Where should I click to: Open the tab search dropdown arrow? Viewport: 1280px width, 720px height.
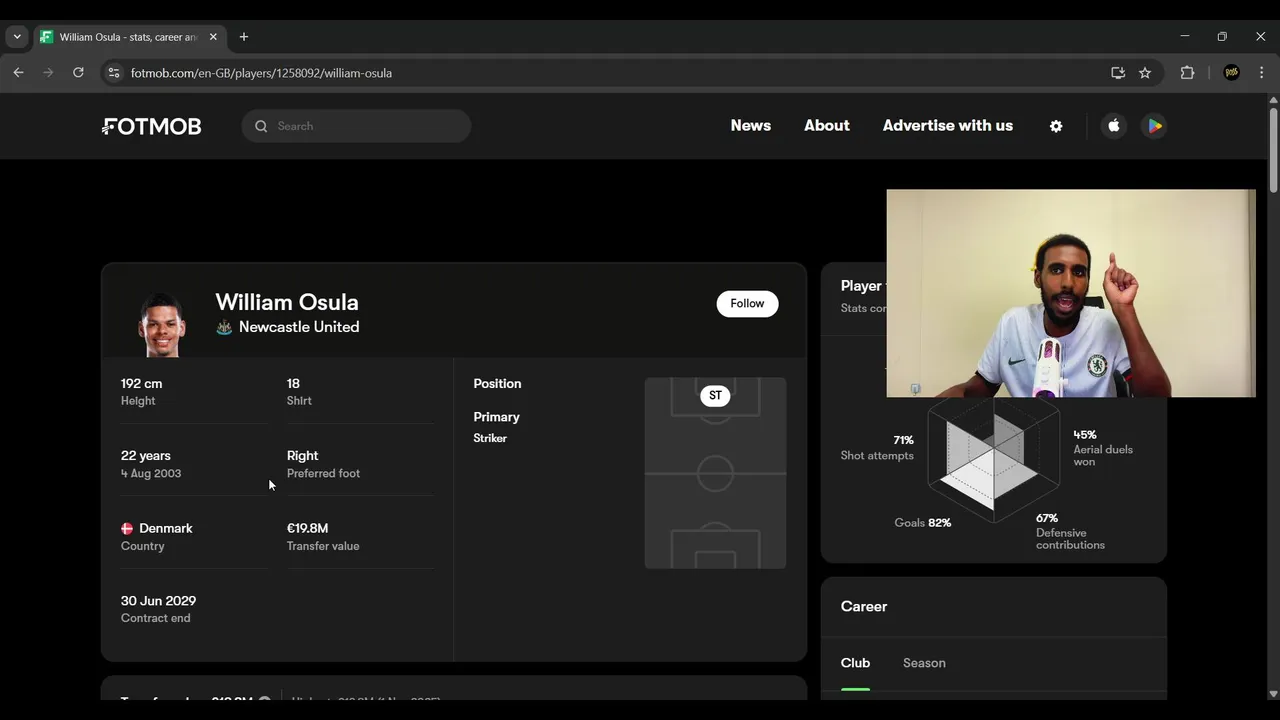[x=17, y=37]
